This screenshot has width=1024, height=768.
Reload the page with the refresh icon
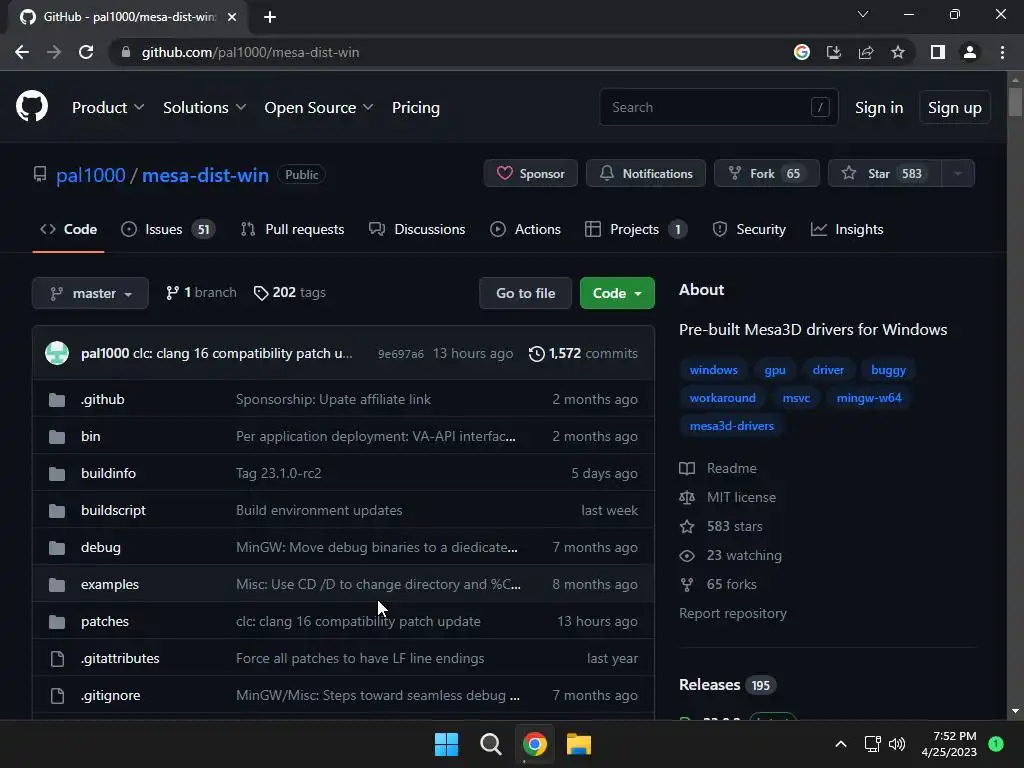(86, 52)
